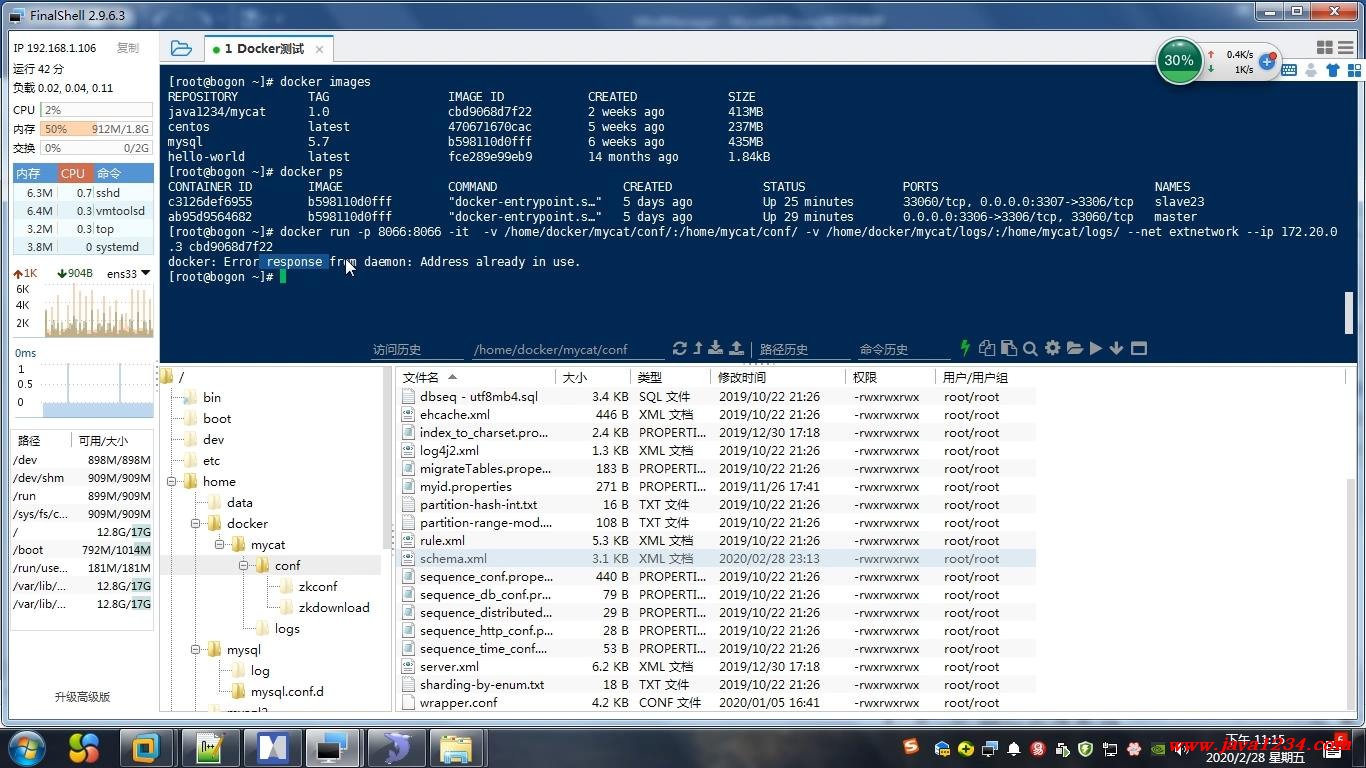
Task: Click the 访问历史 field
Action: pyautogui.click(x=417, y=349)
